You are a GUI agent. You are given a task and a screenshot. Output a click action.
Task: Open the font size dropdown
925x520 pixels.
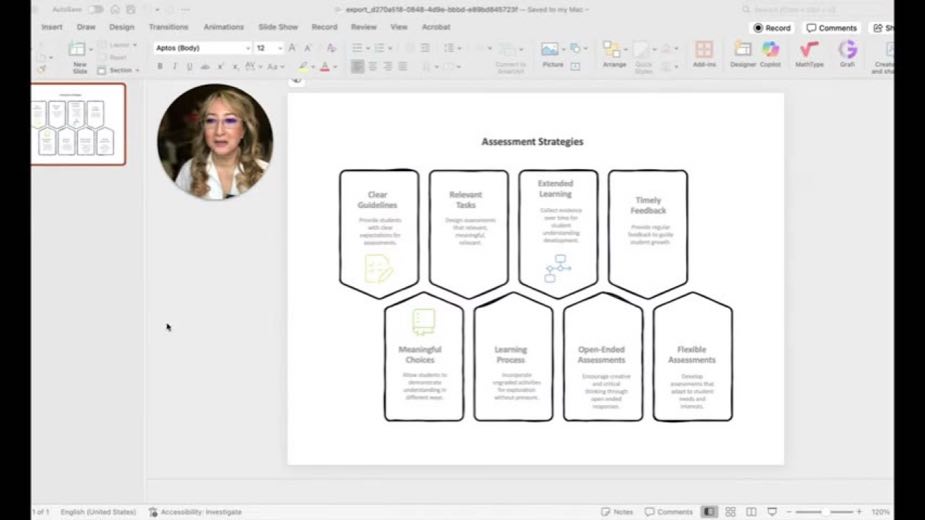[x=280, y=48]
